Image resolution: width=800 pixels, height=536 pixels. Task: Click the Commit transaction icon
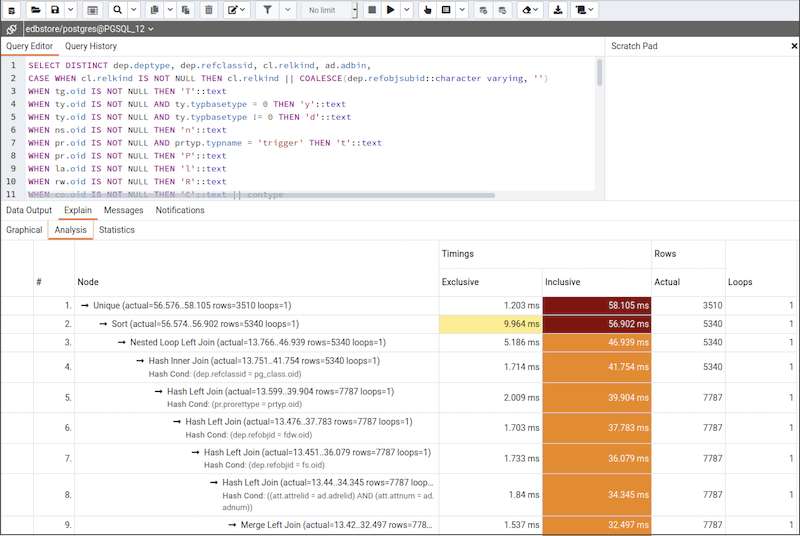483,10
